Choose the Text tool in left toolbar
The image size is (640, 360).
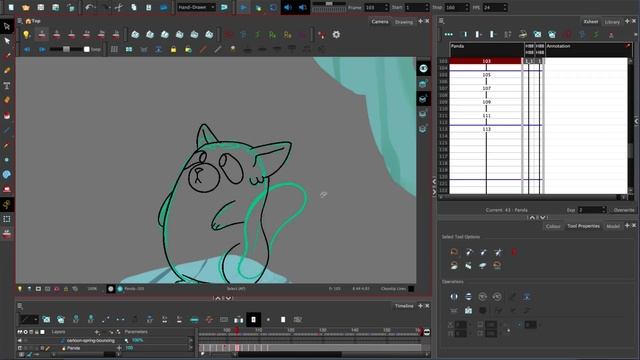[7, 86]
